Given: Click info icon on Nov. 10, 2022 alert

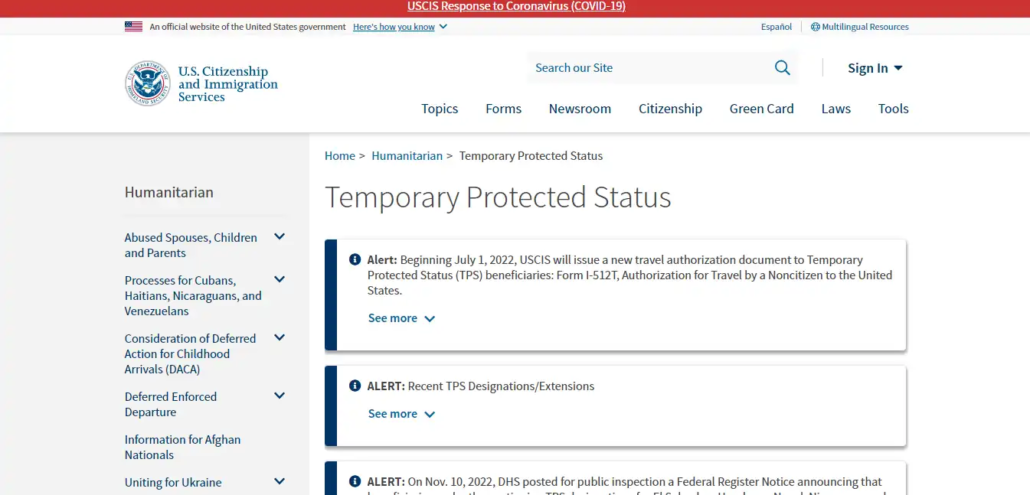Looking at the screenshot, I should [355, 481].
